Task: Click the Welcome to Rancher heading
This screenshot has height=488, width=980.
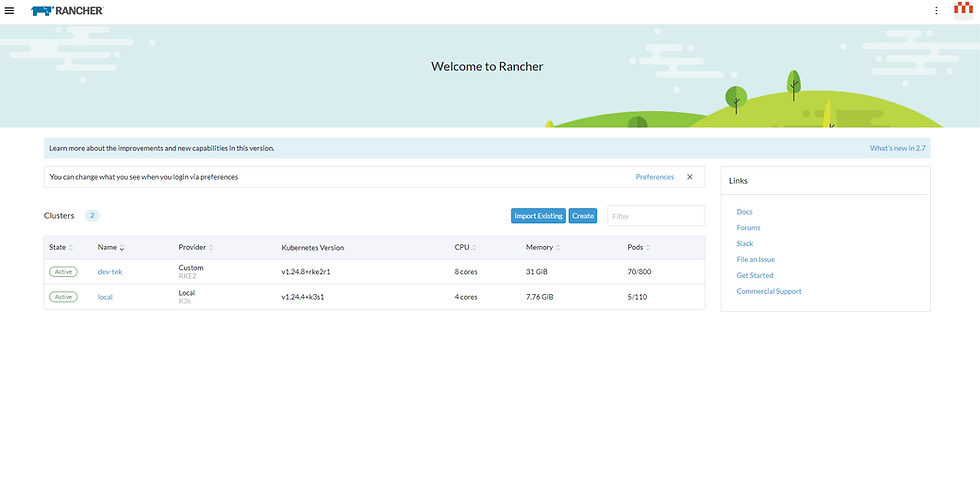Action: [x=487, y=66]
